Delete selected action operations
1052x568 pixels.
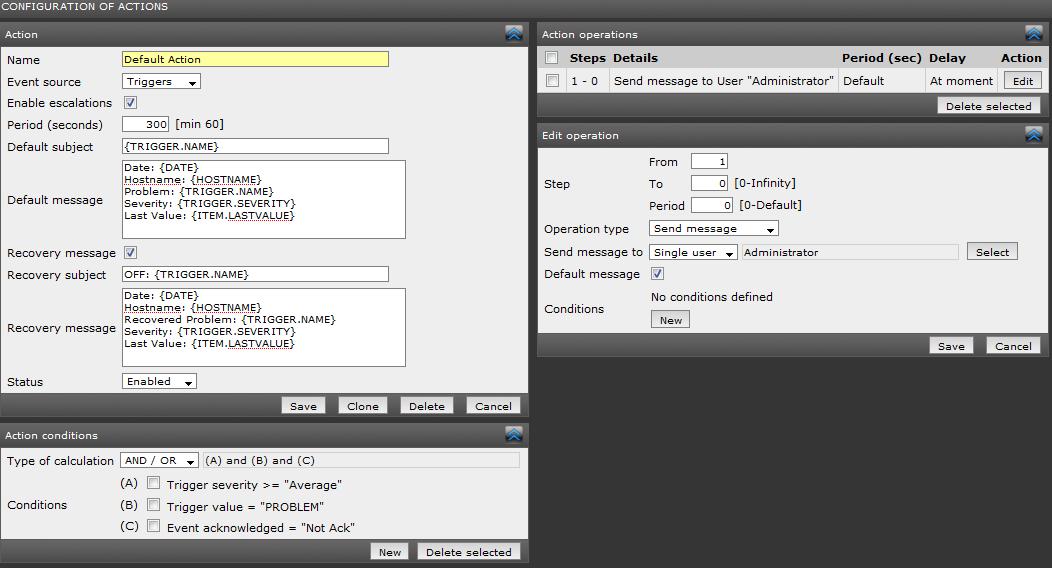989,106
